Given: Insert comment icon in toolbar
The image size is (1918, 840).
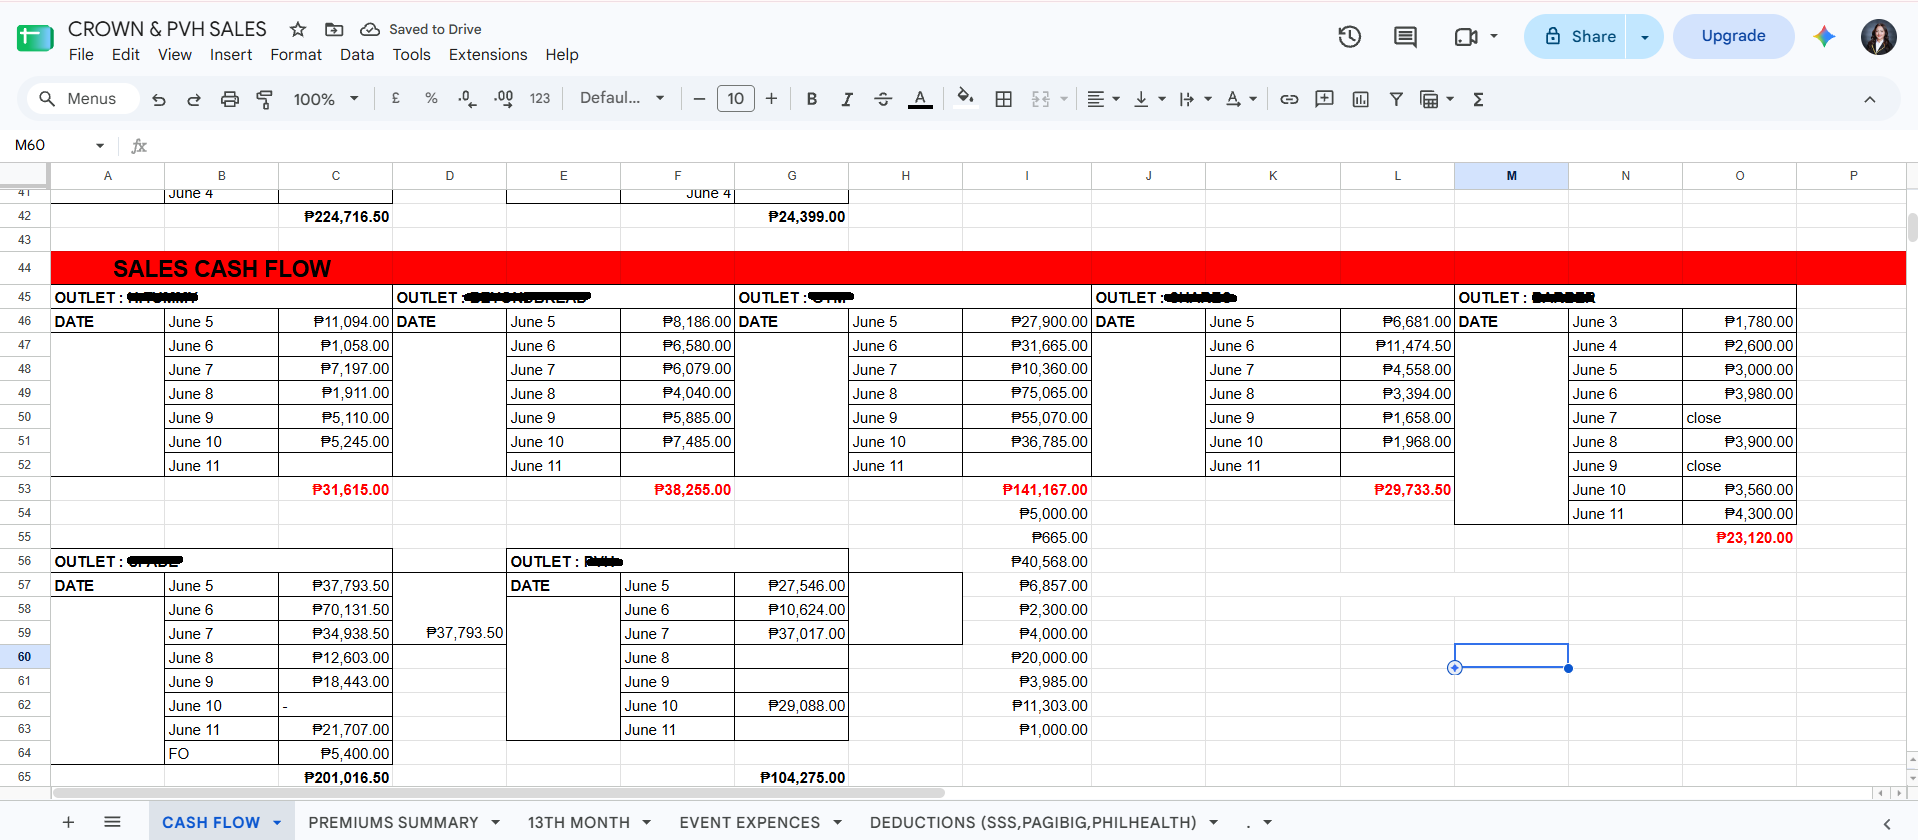Looking at the screenshot, I should click(x=1325, y=99).
